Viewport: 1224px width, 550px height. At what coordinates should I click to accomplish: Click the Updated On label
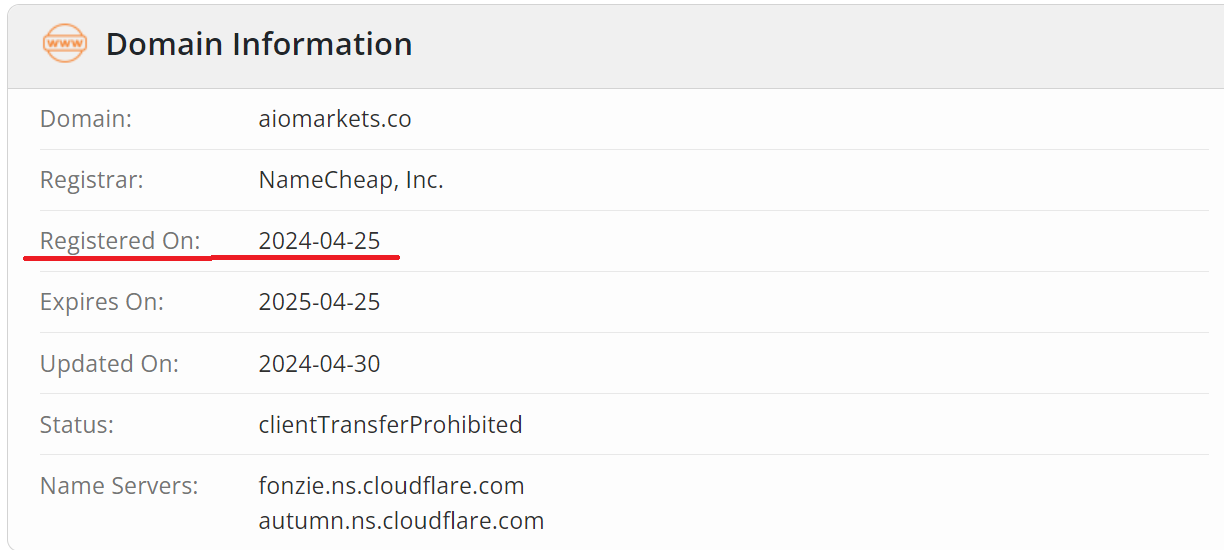pyautogui.click(x=109, y=364)
